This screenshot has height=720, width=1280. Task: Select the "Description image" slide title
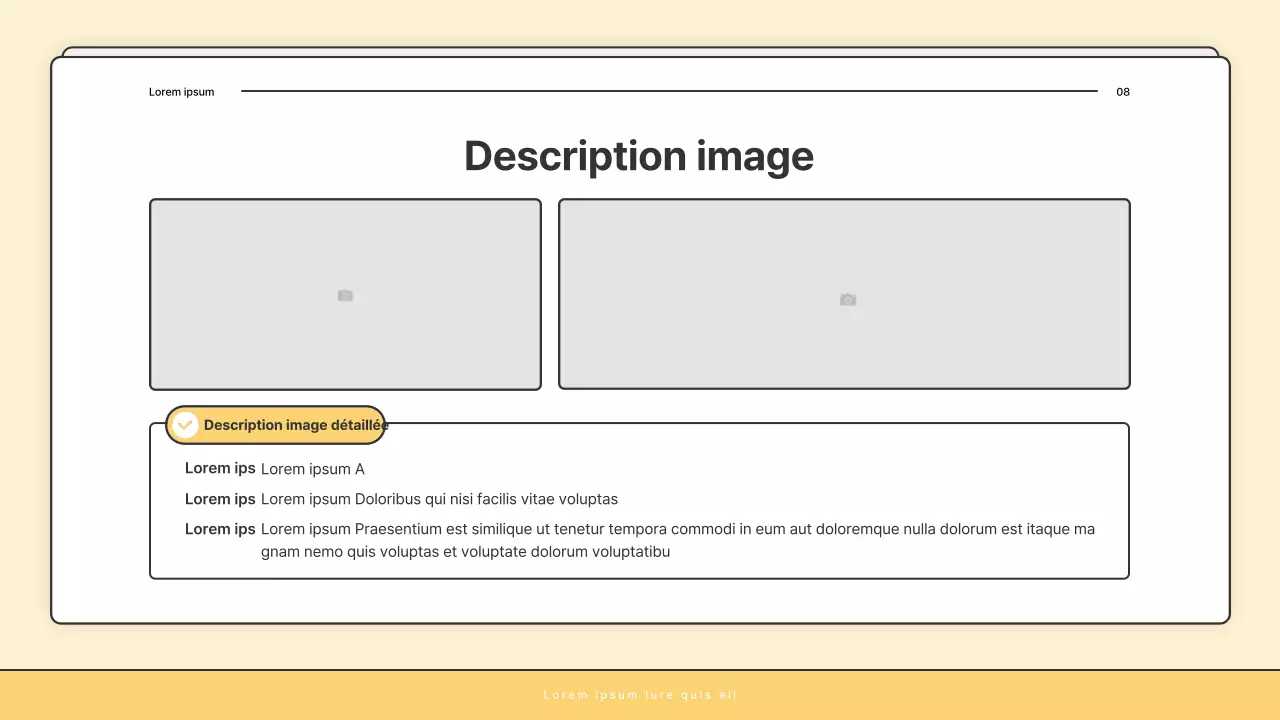(639, 156)
